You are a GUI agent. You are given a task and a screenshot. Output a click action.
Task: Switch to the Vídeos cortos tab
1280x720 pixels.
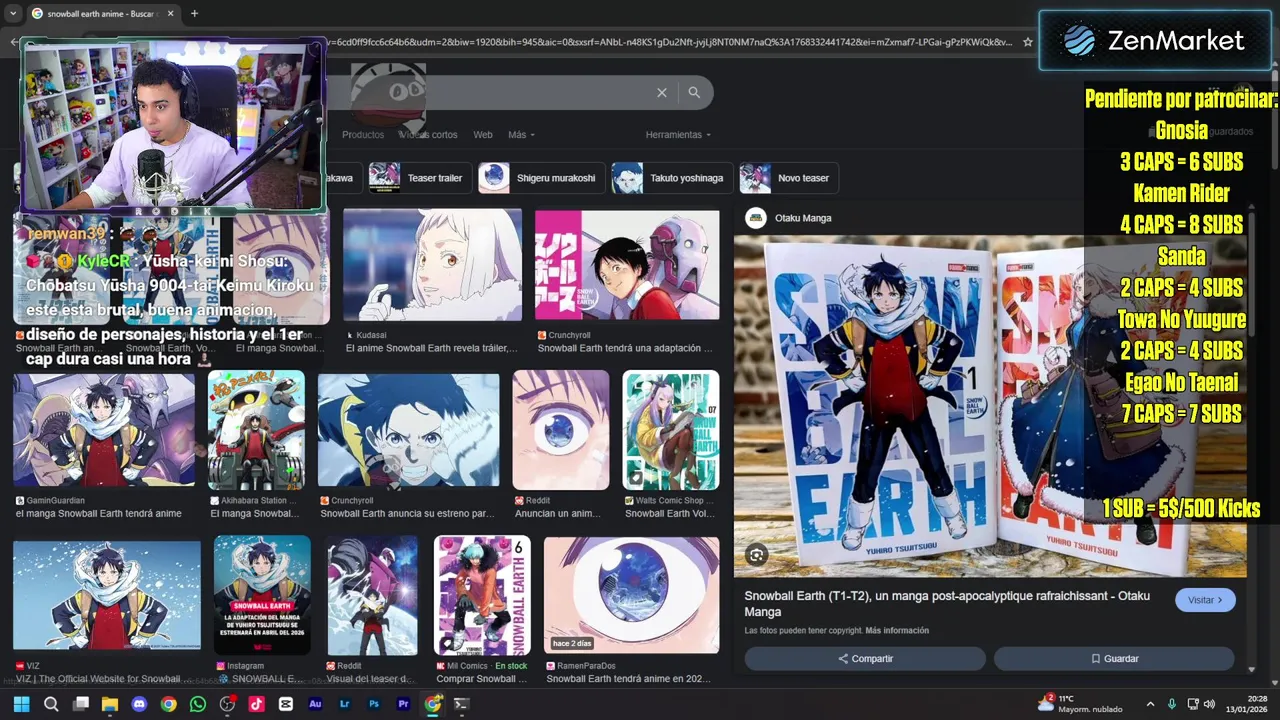428,135
